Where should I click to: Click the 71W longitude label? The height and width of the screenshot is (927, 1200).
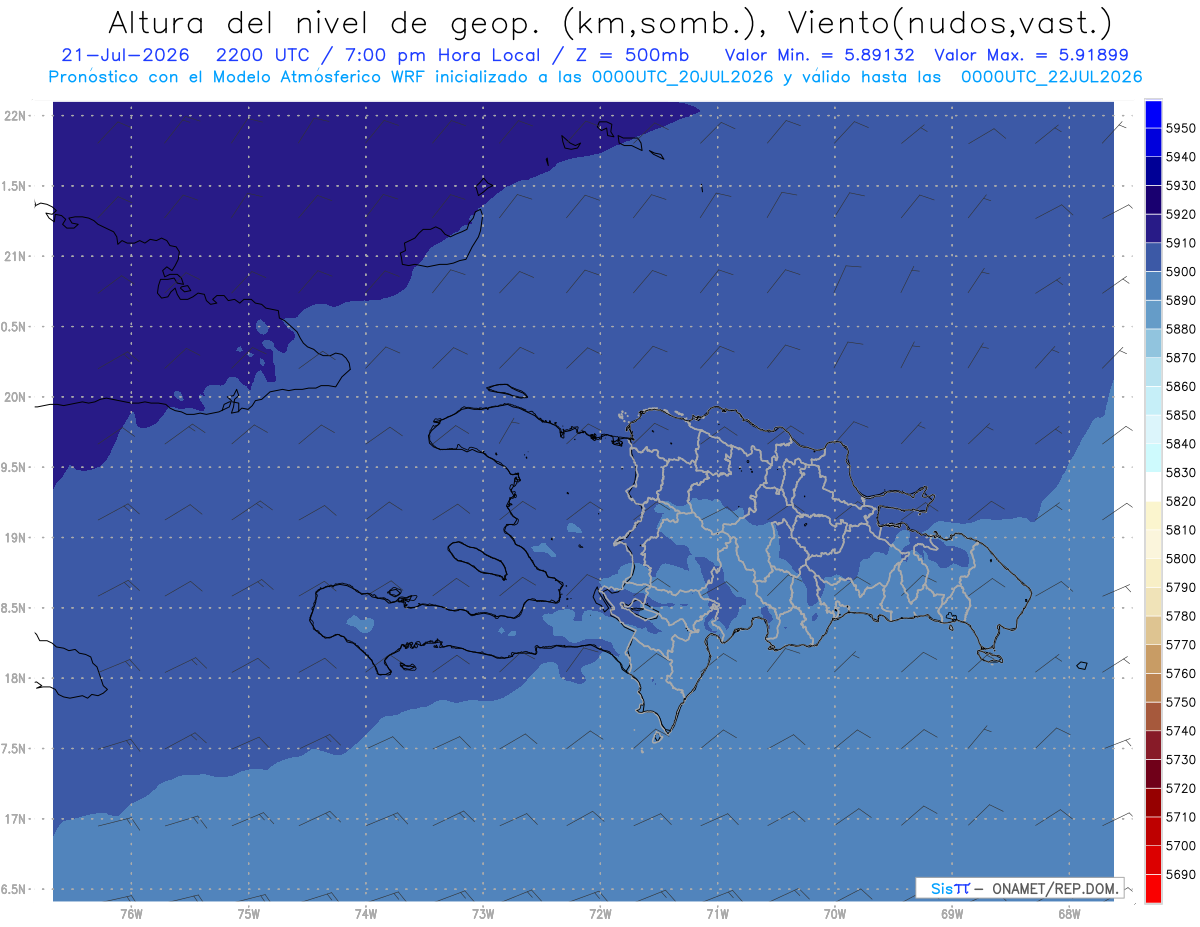[717, 913]
